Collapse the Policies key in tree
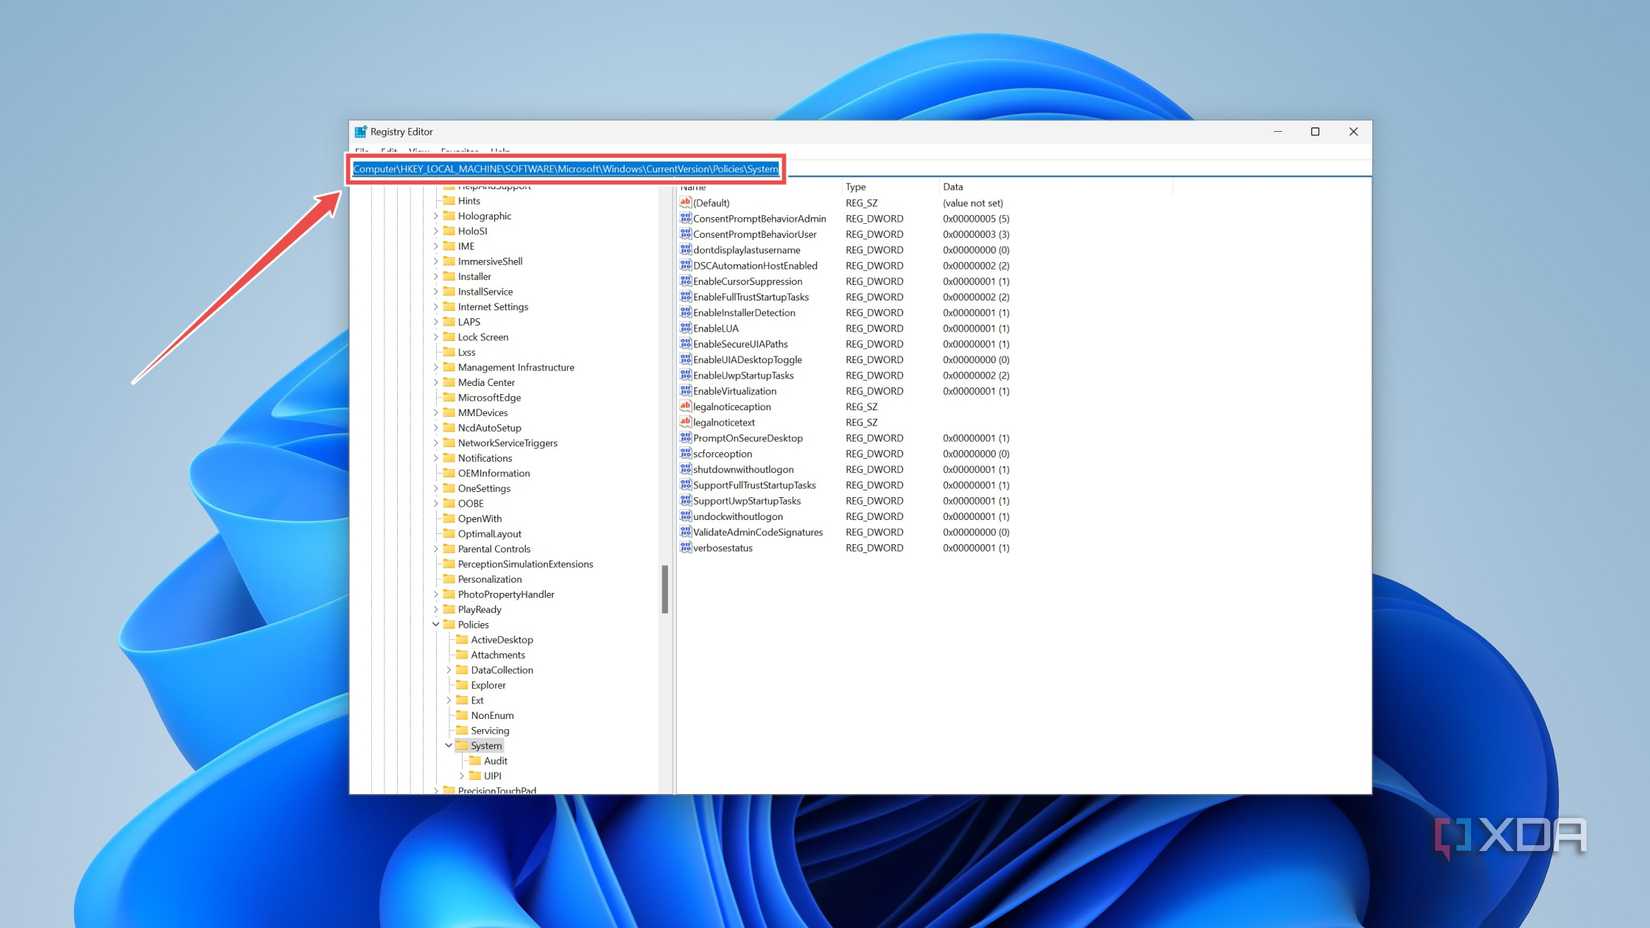Viewport: 1650px width, 928px height. point(436,625)
